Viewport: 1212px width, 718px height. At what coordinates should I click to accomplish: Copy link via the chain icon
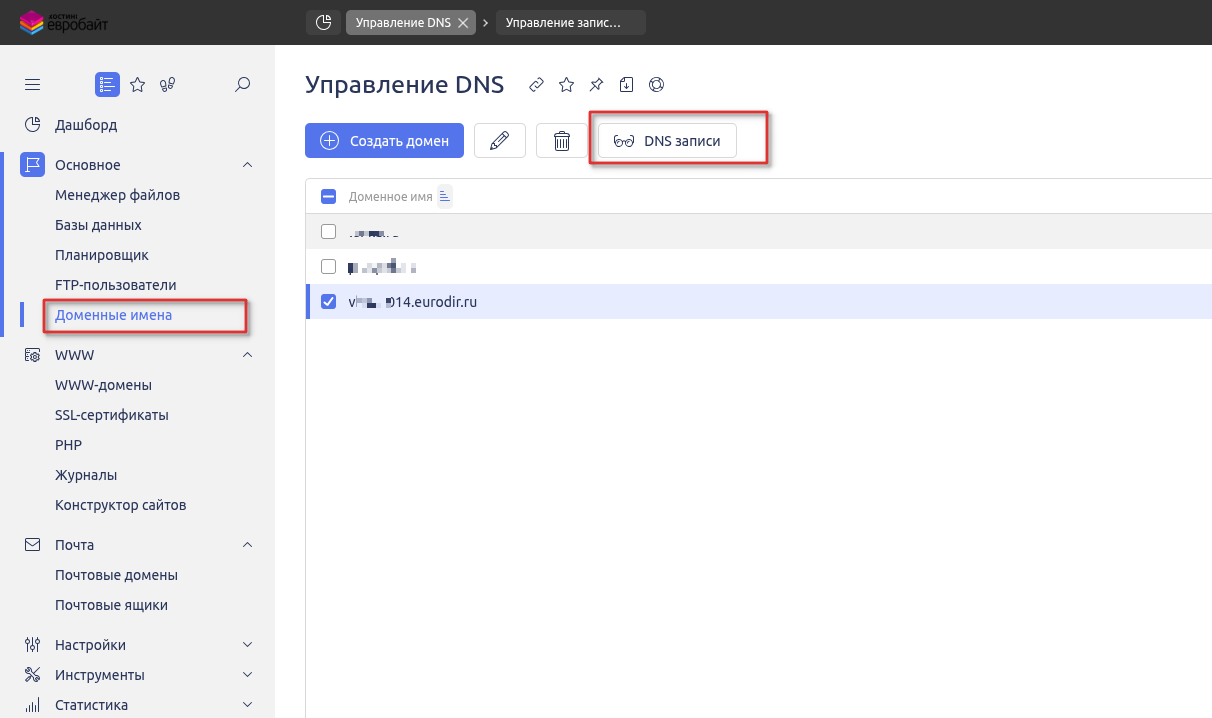(536, 84)
